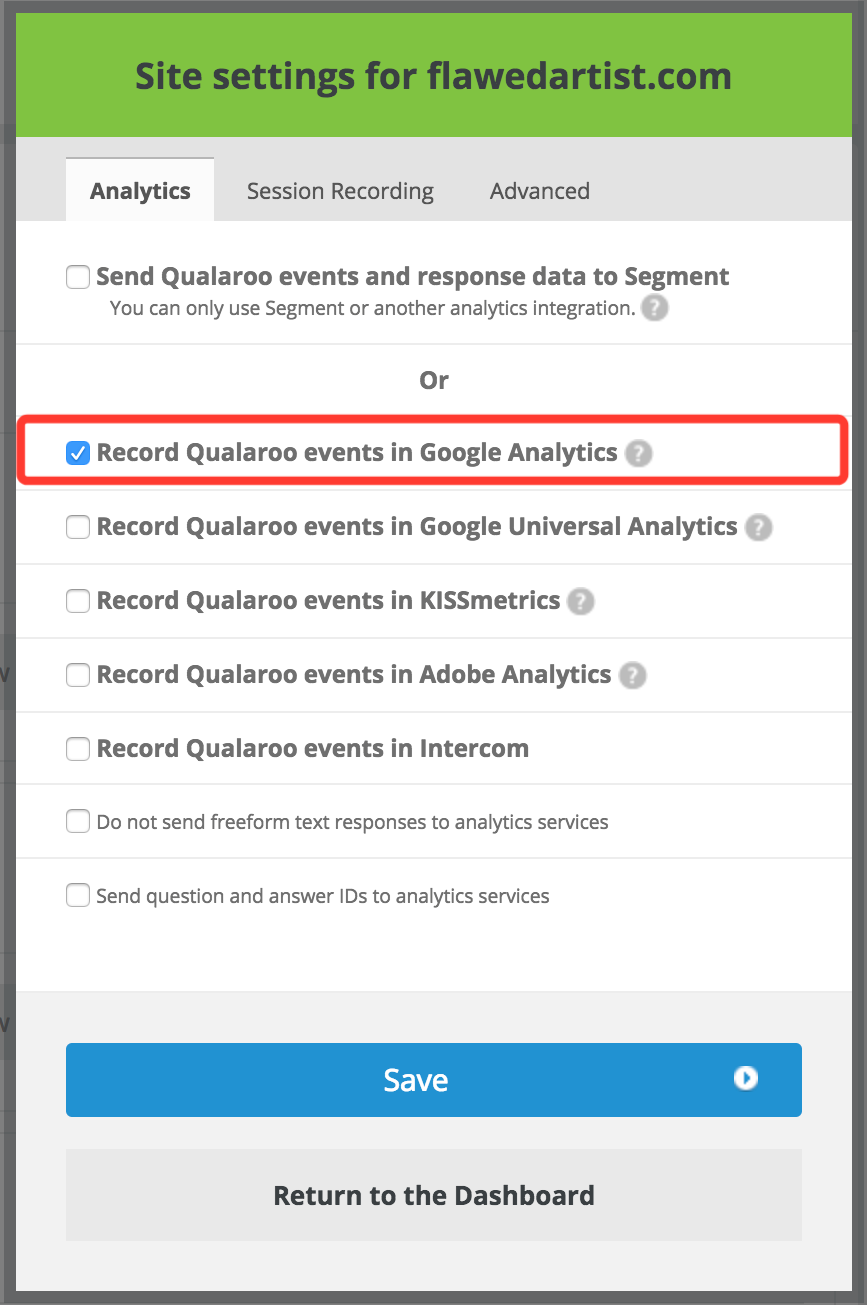The image size is (867, 1305).
Task: Enable sending question and answer IDs
Action: pos(77,895)
